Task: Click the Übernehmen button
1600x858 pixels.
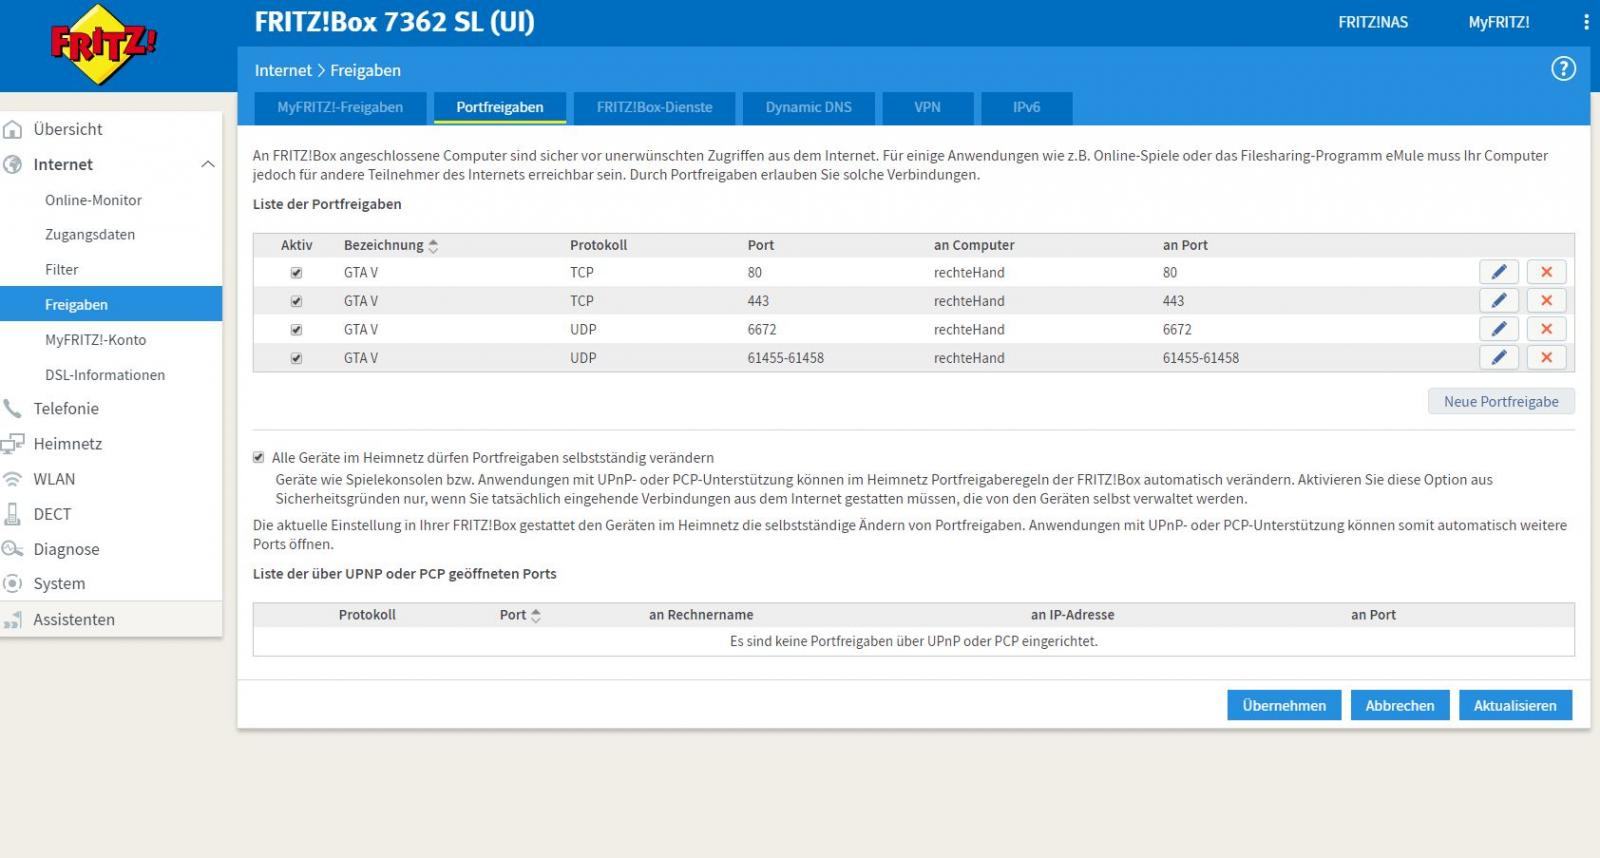Action: (1284, 705)
